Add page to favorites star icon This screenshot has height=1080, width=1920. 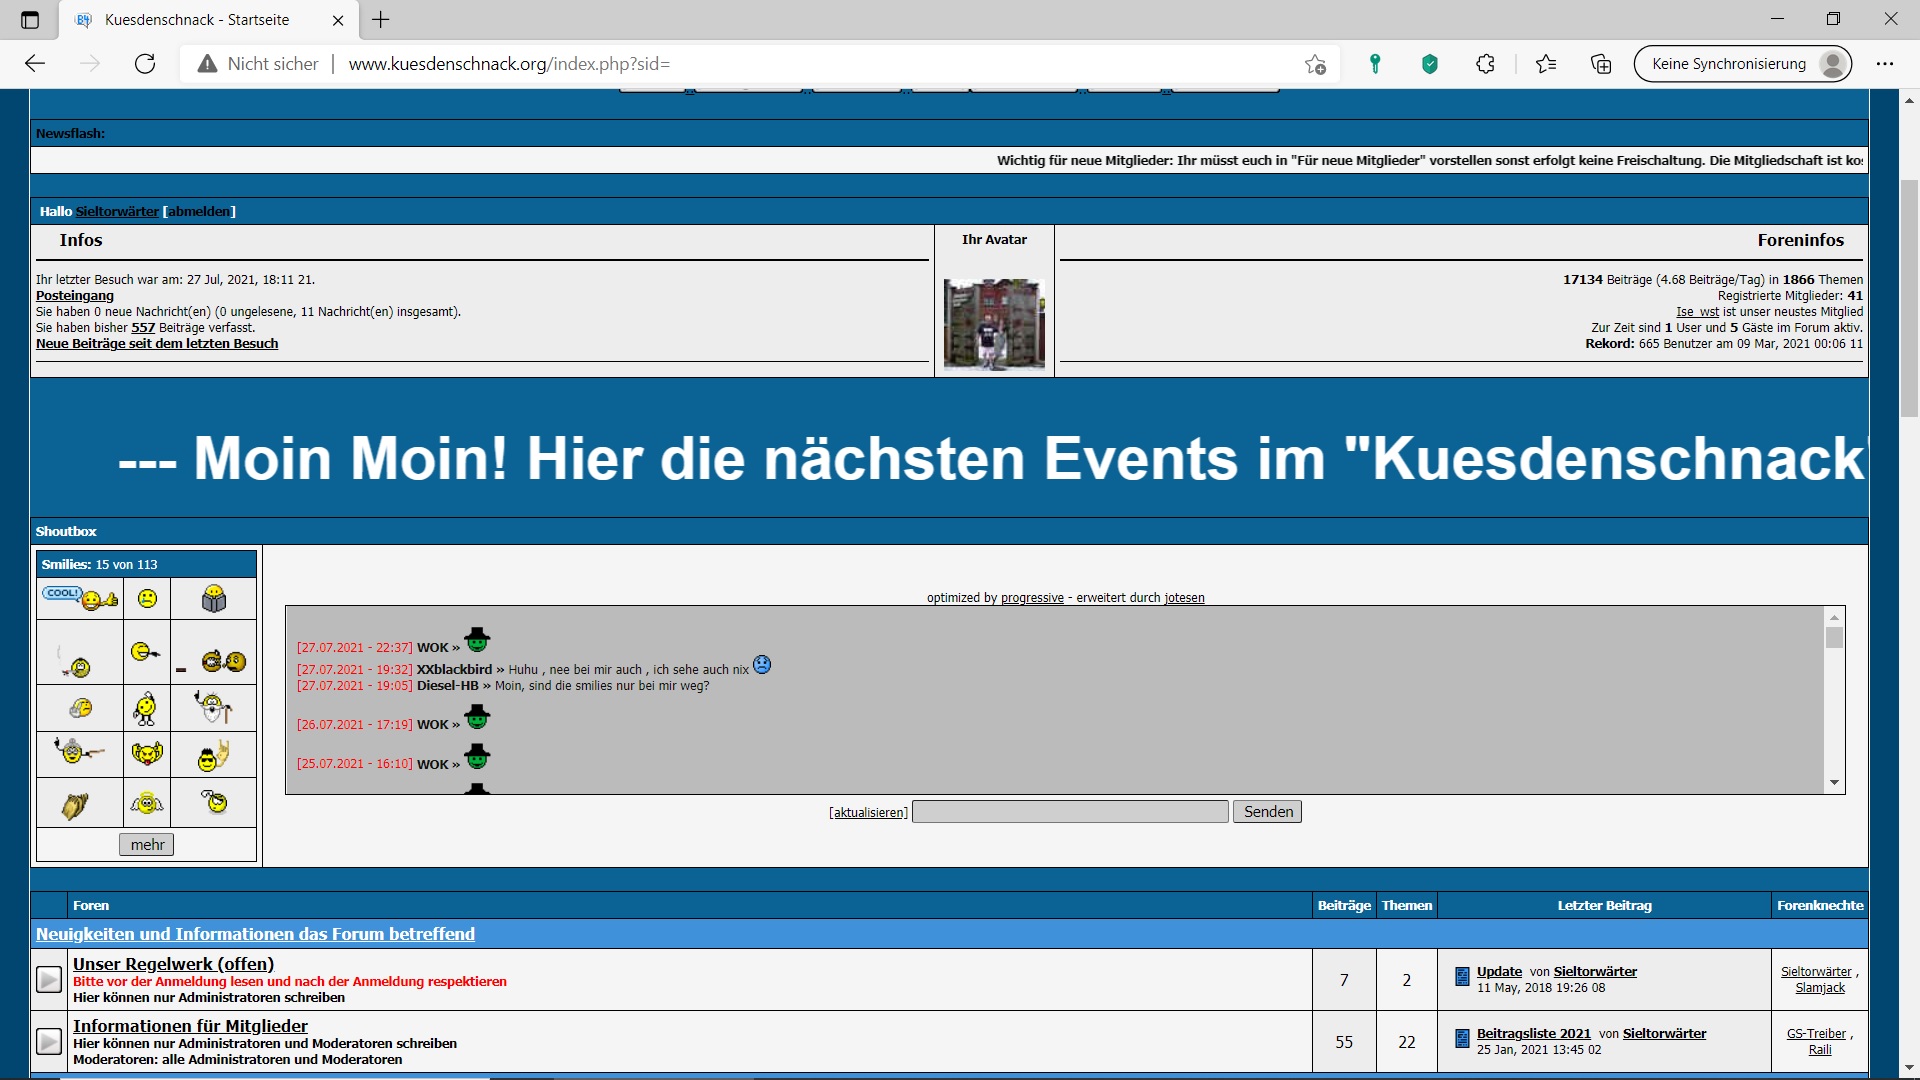pyautogui.click(x=1315, y=64)
